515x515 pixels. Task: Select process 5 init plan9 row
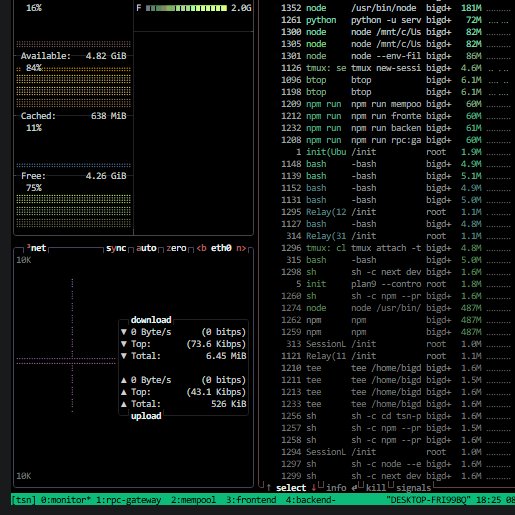[395, 284]
